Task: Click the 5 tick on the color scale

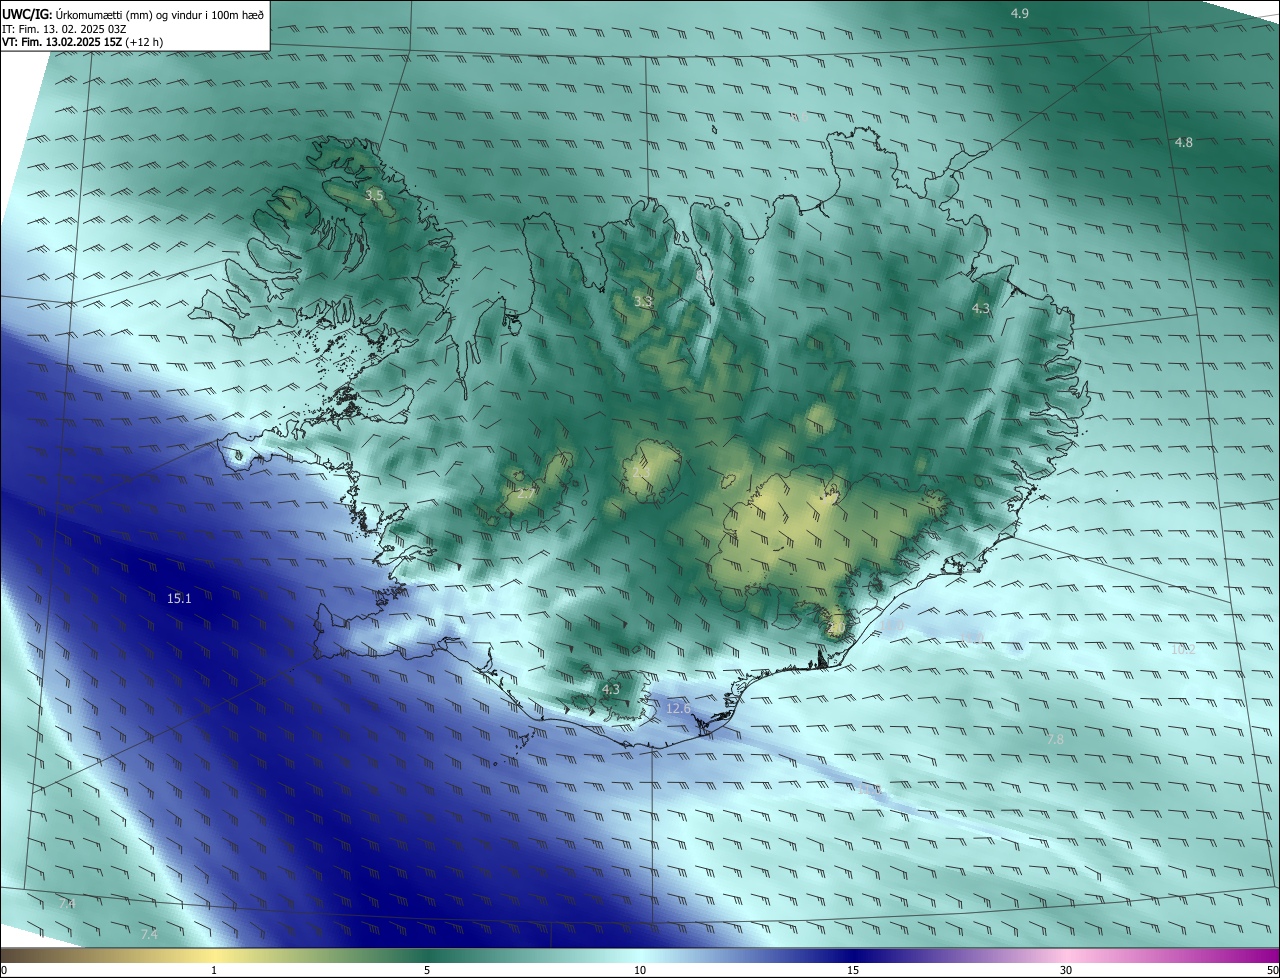Action: coord(427,970)
